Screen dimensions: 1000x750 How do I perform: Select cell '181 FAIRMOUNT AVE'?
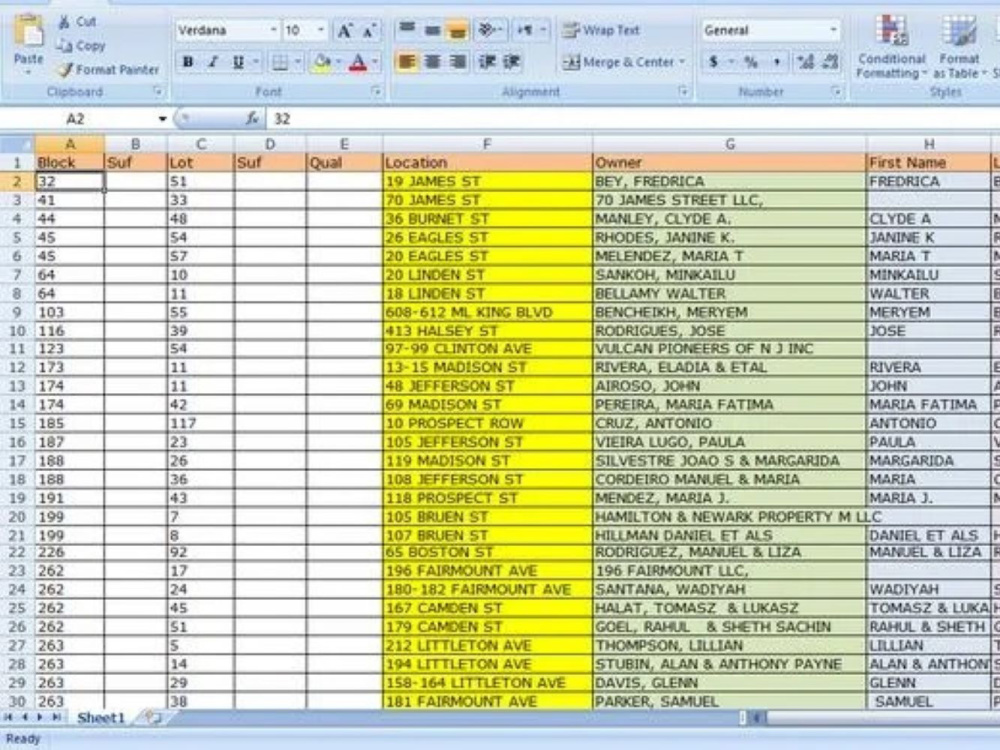[487, 702]
